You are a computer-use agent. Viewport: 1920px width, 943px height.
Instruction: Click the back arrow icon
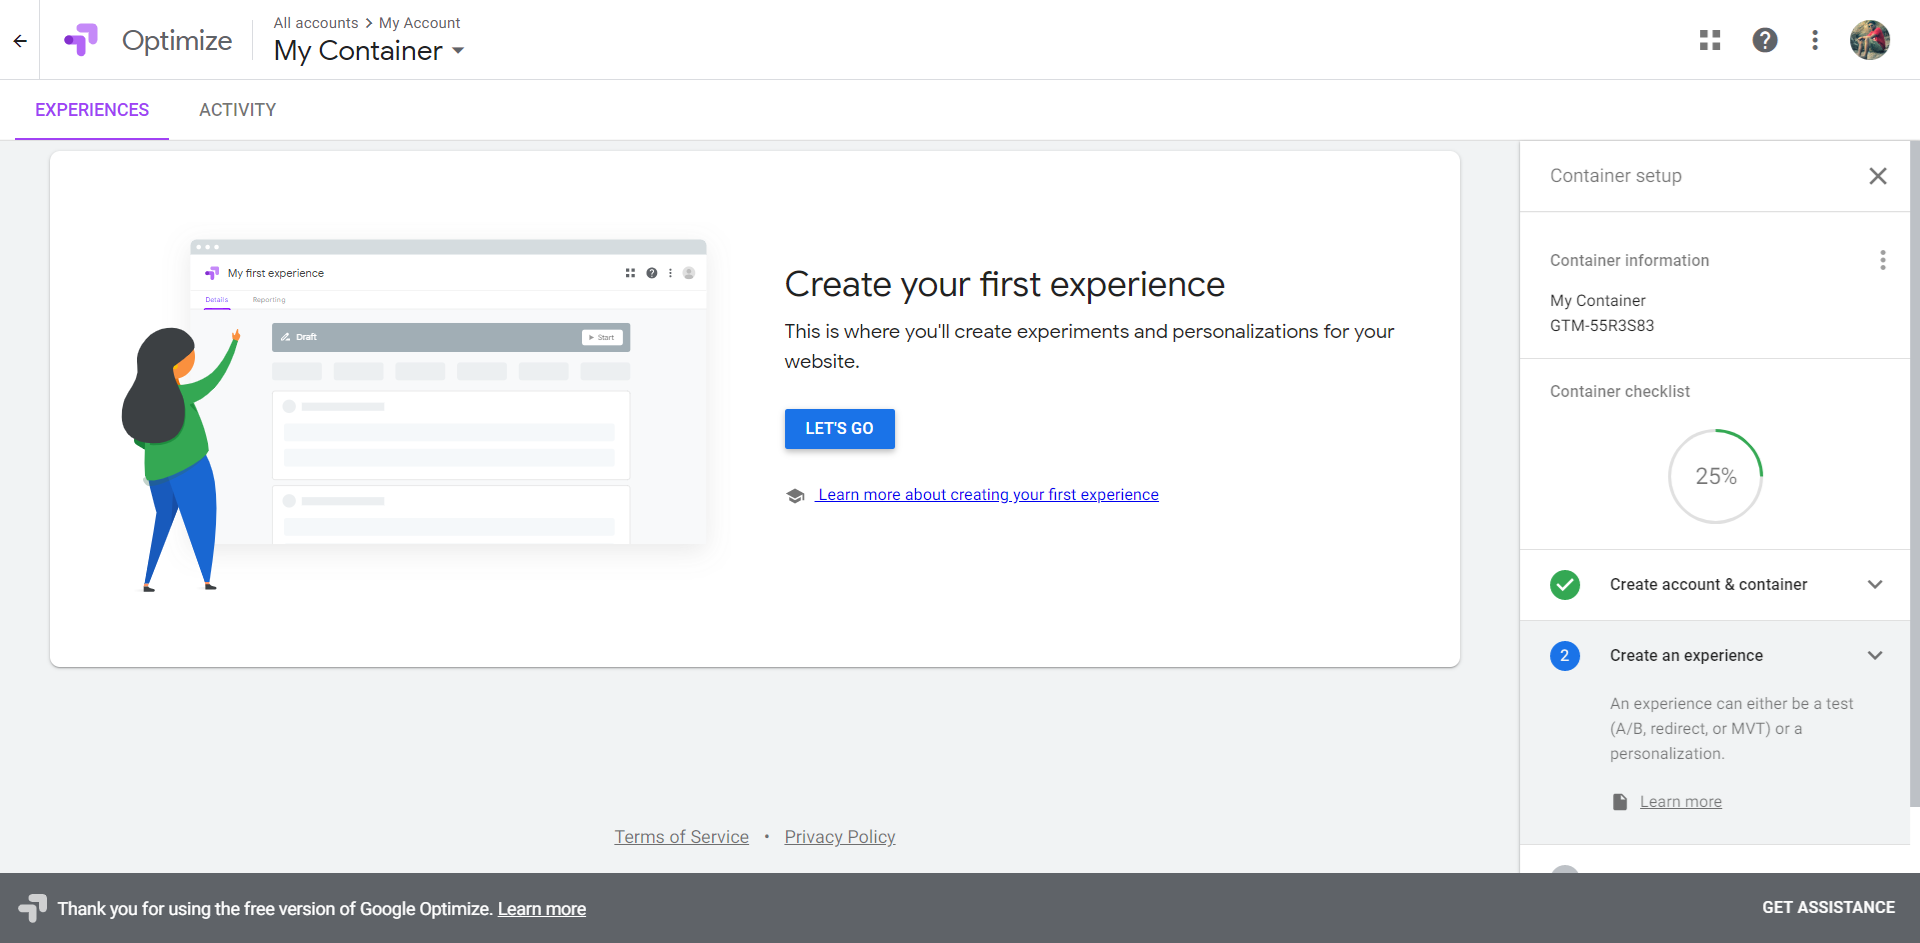(20, 41)
